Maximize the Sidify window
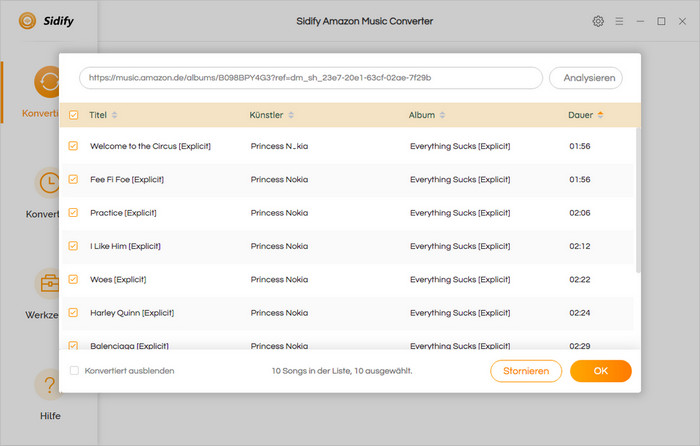Viewport: 700px width, 446px height. point(661,21)
